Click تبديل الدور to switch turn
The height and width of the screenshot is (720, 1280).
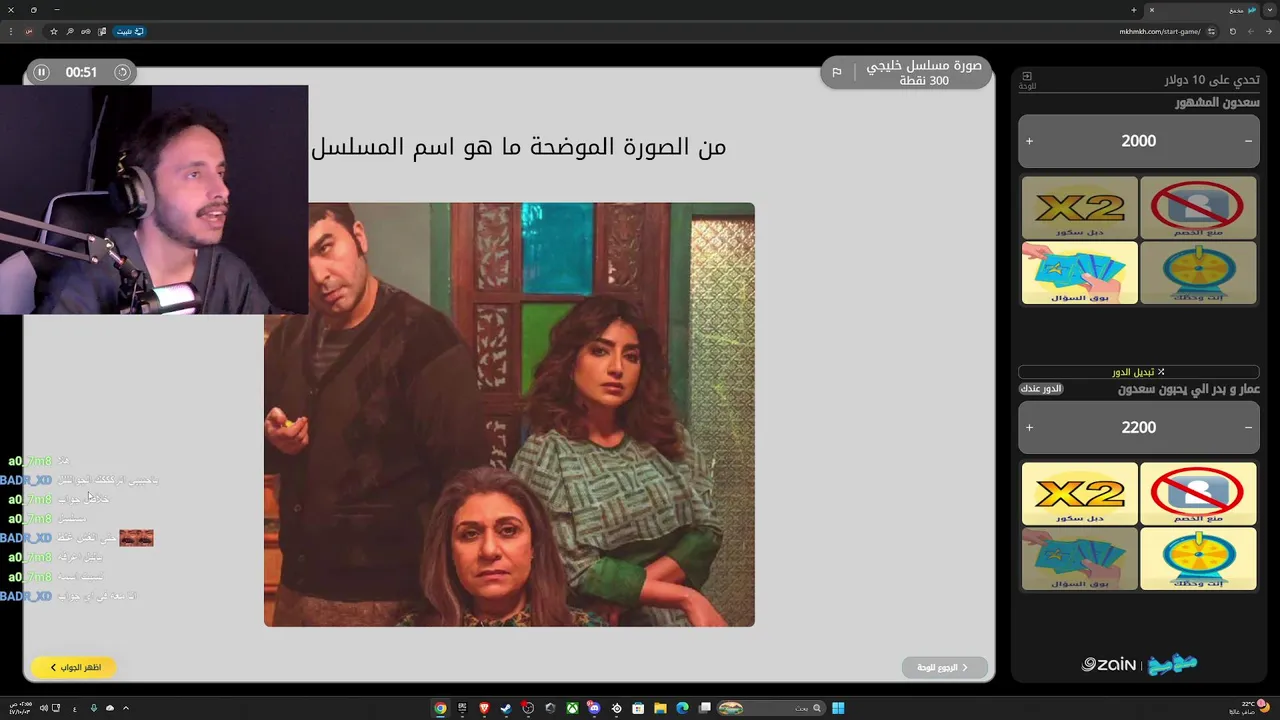click(x=1139, y=372)
